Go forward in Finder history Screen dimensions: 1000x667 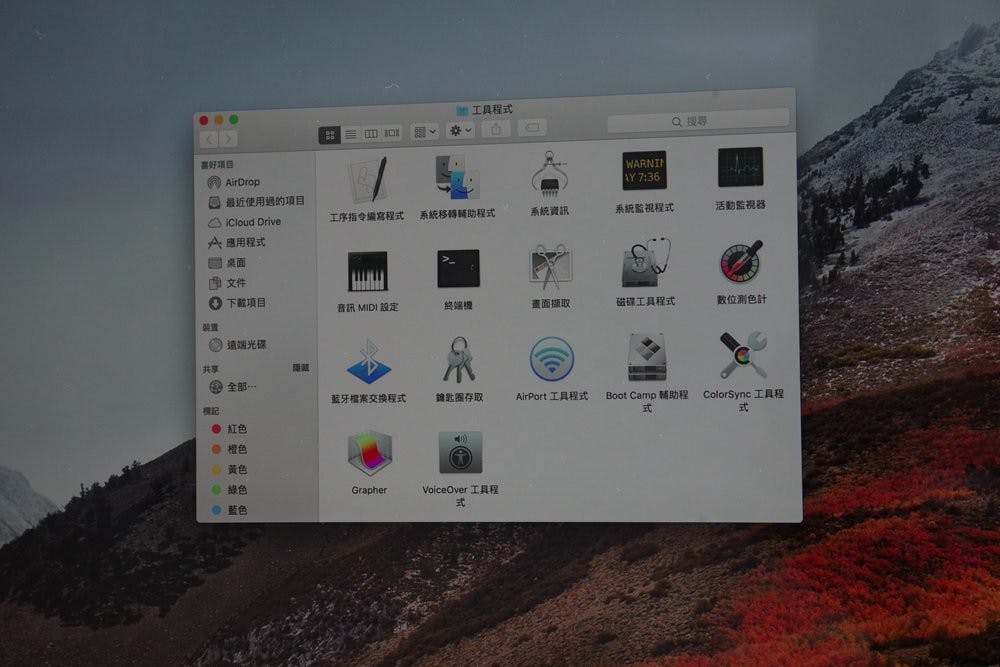(228, 138)
